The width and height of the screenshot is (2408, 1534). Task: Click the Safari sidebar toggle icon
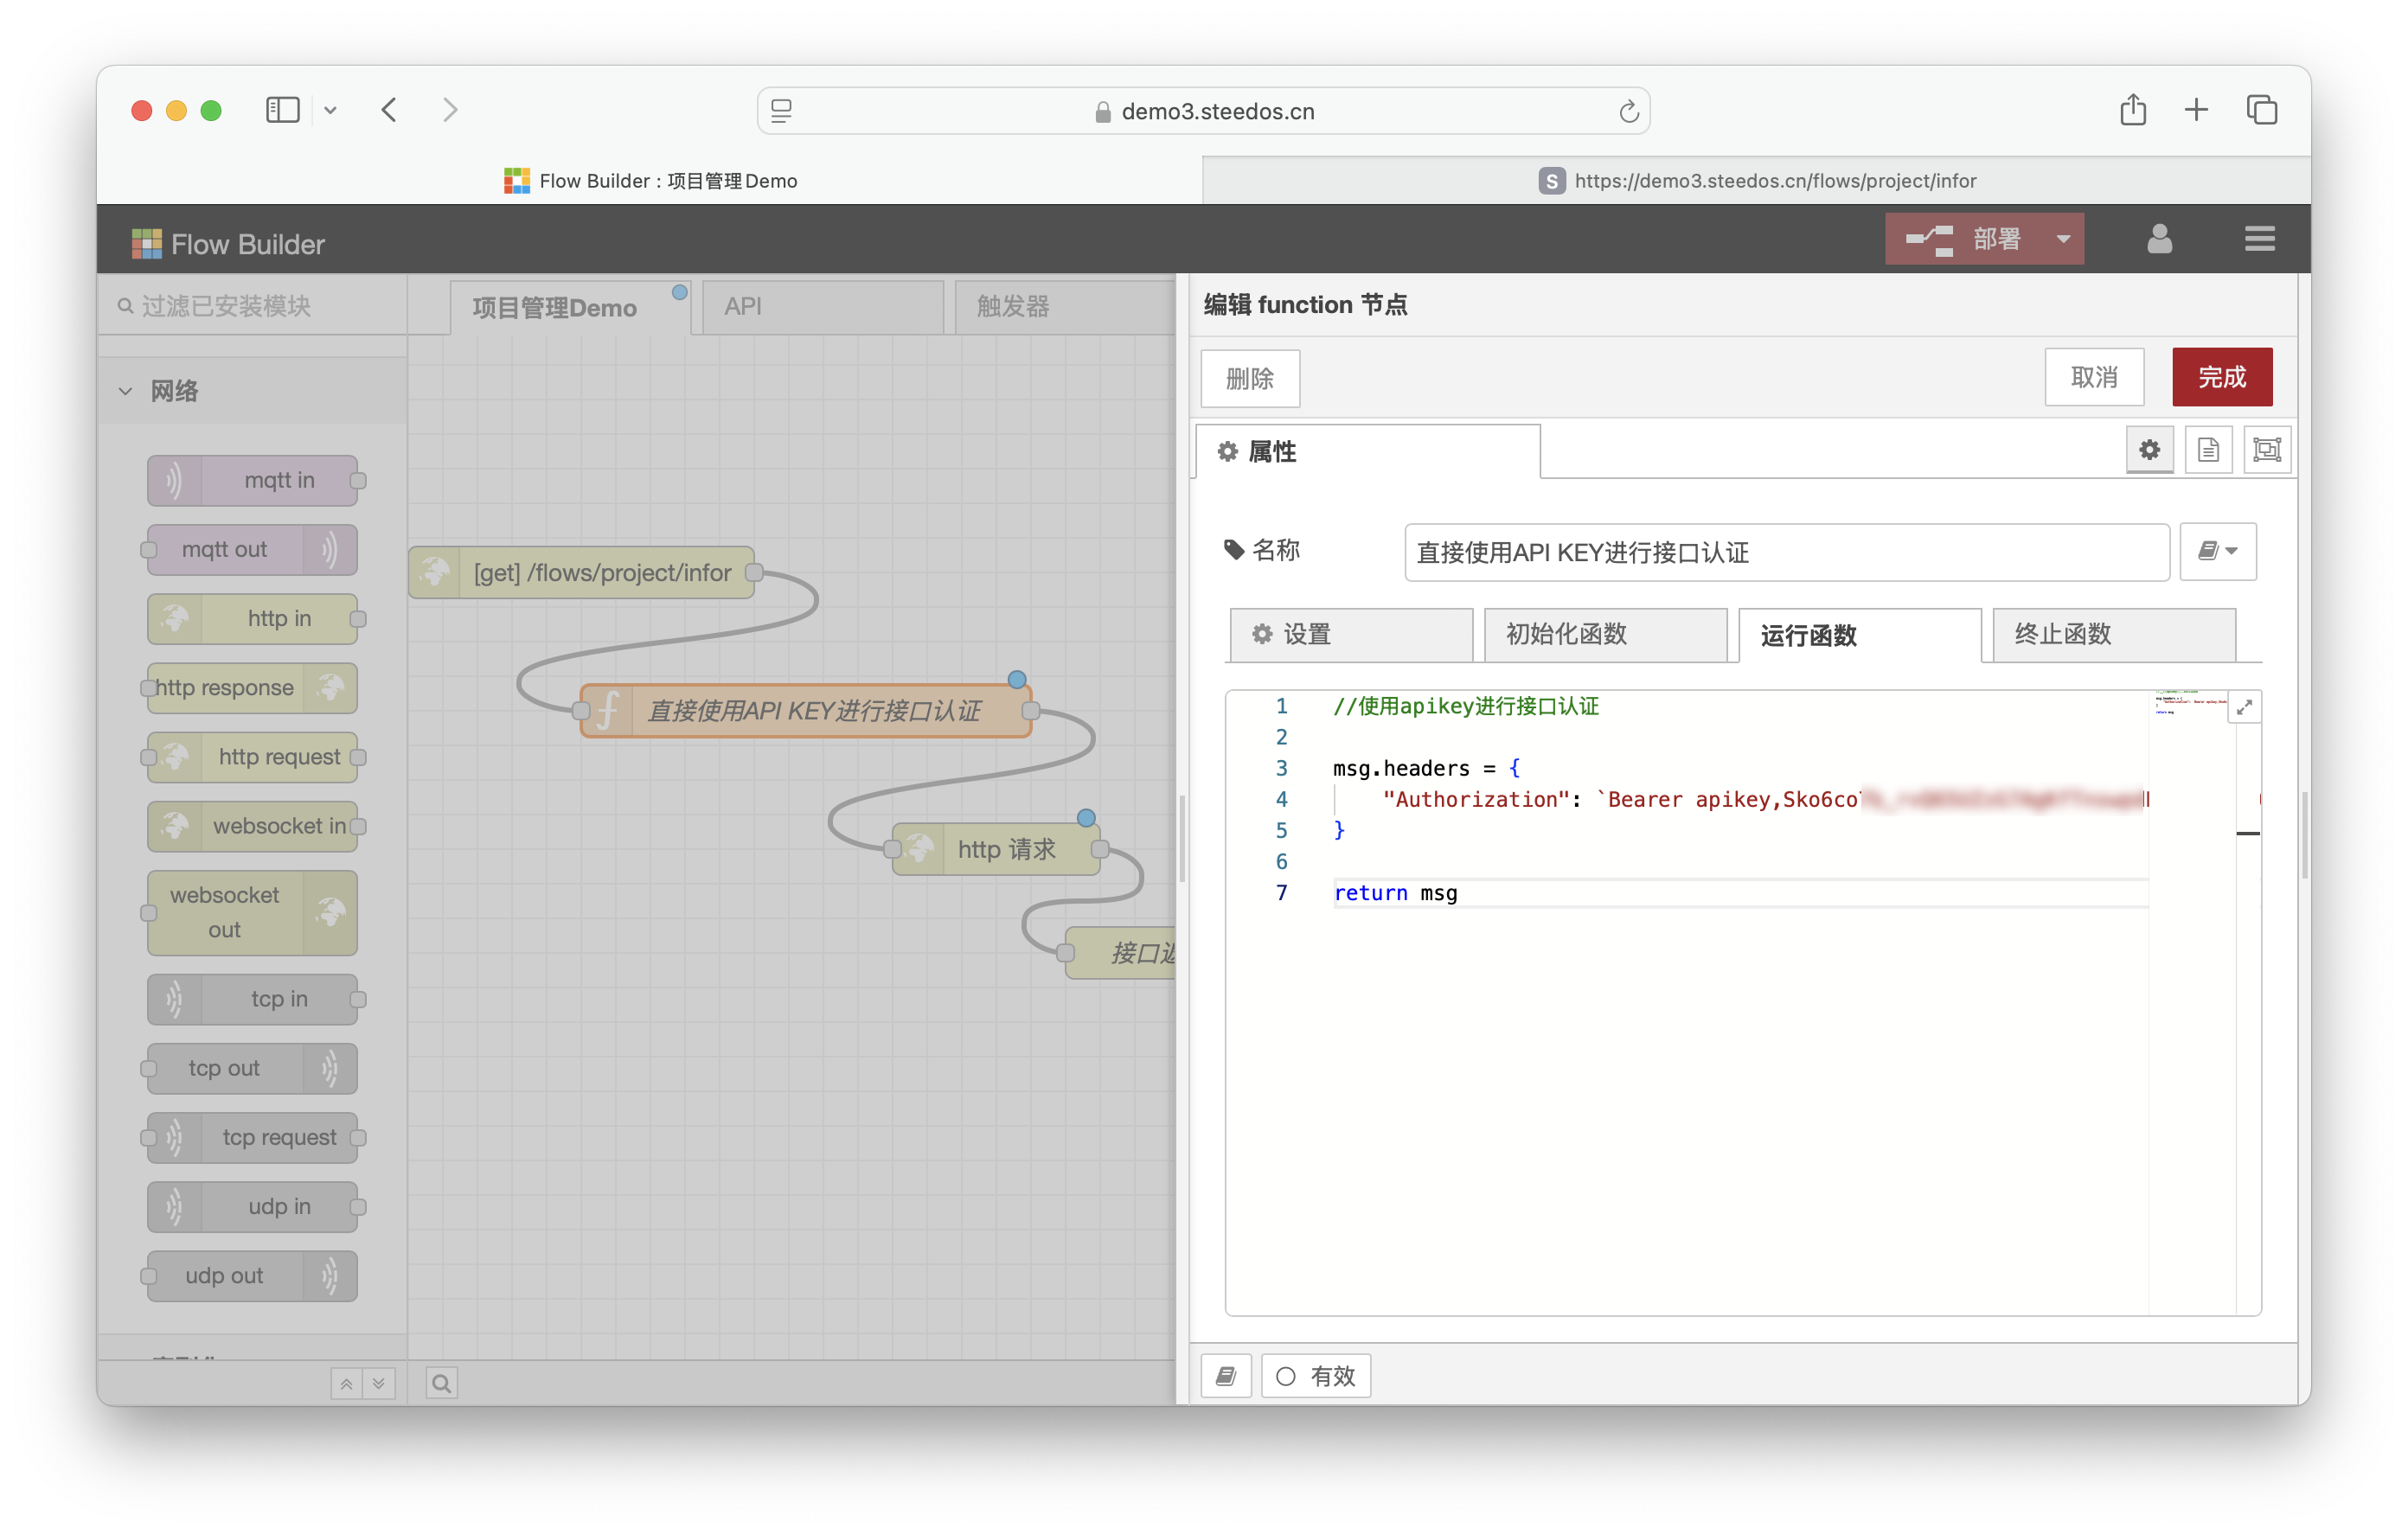(282, 110)
